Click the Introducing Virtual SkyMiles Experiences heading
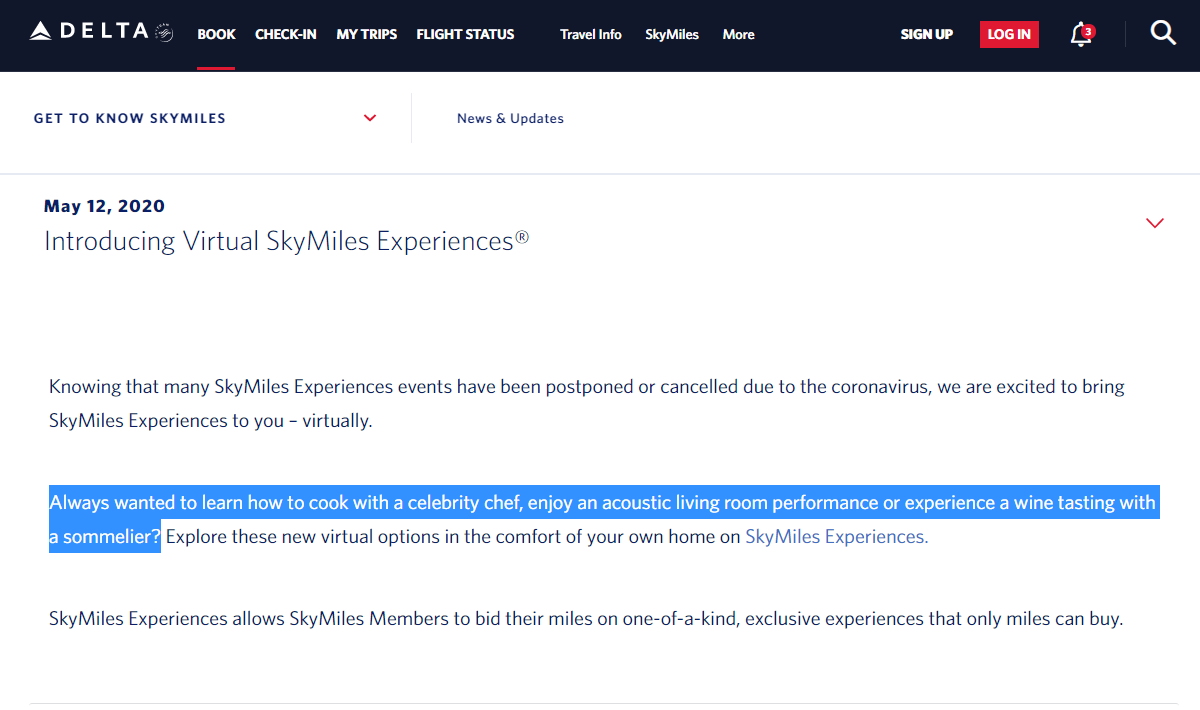1200x710 pixels. (286, 241)
